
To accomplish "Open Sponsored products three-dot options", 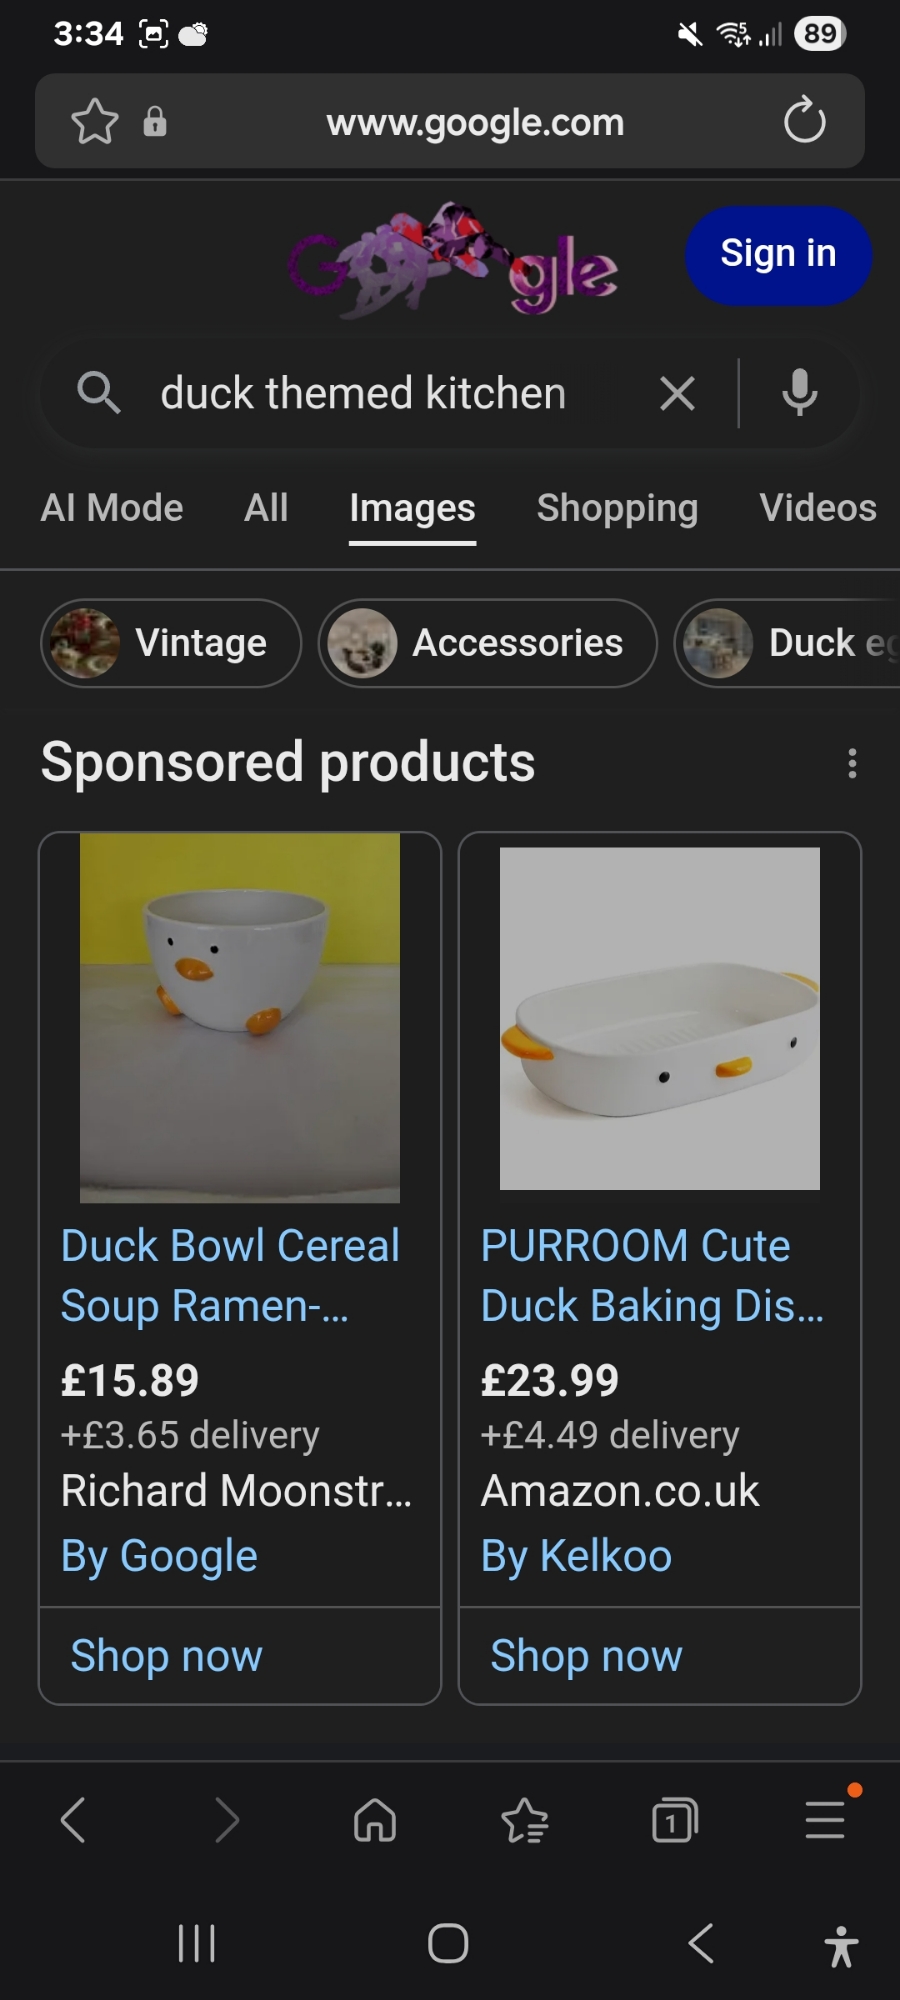I will coord(852,763).
